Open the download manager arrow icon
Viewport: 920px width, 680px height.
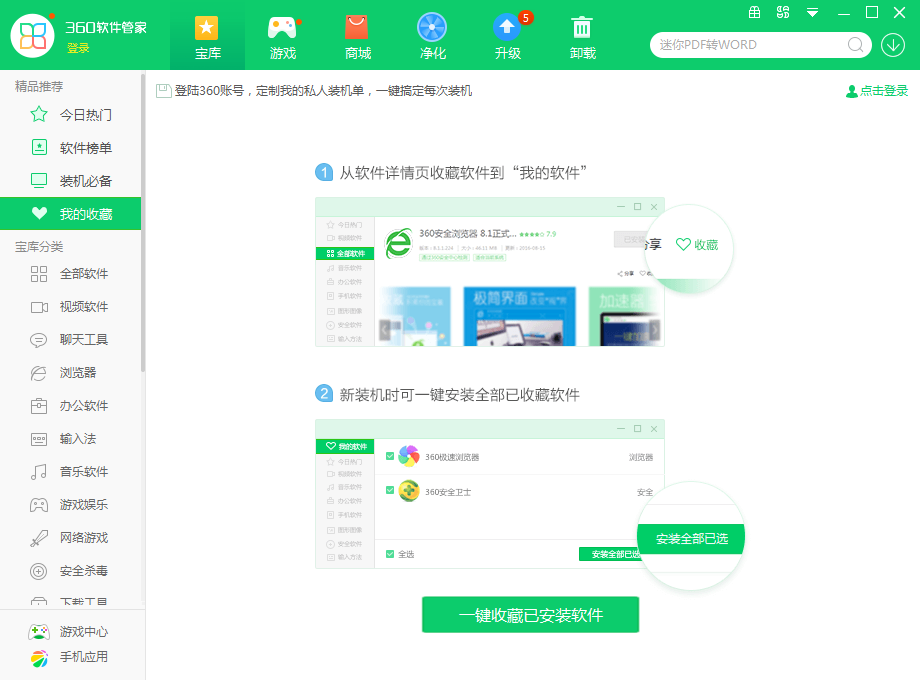[x=893, y=45]
